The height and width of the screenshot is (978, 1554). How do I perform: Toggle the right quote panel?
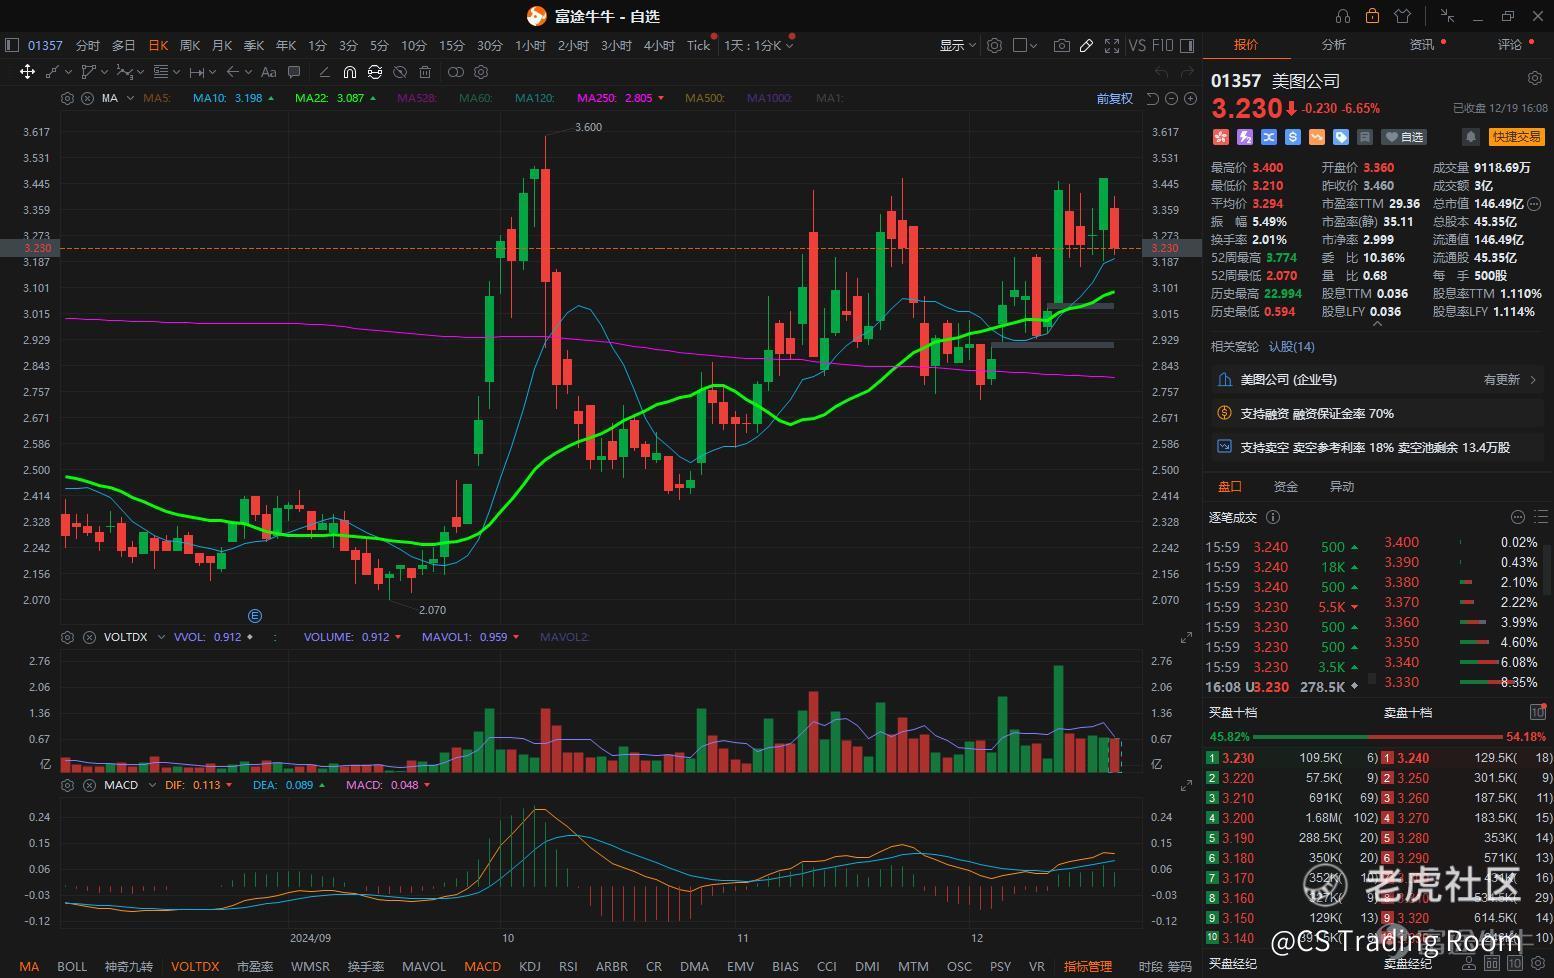[x=1187, y=45]
